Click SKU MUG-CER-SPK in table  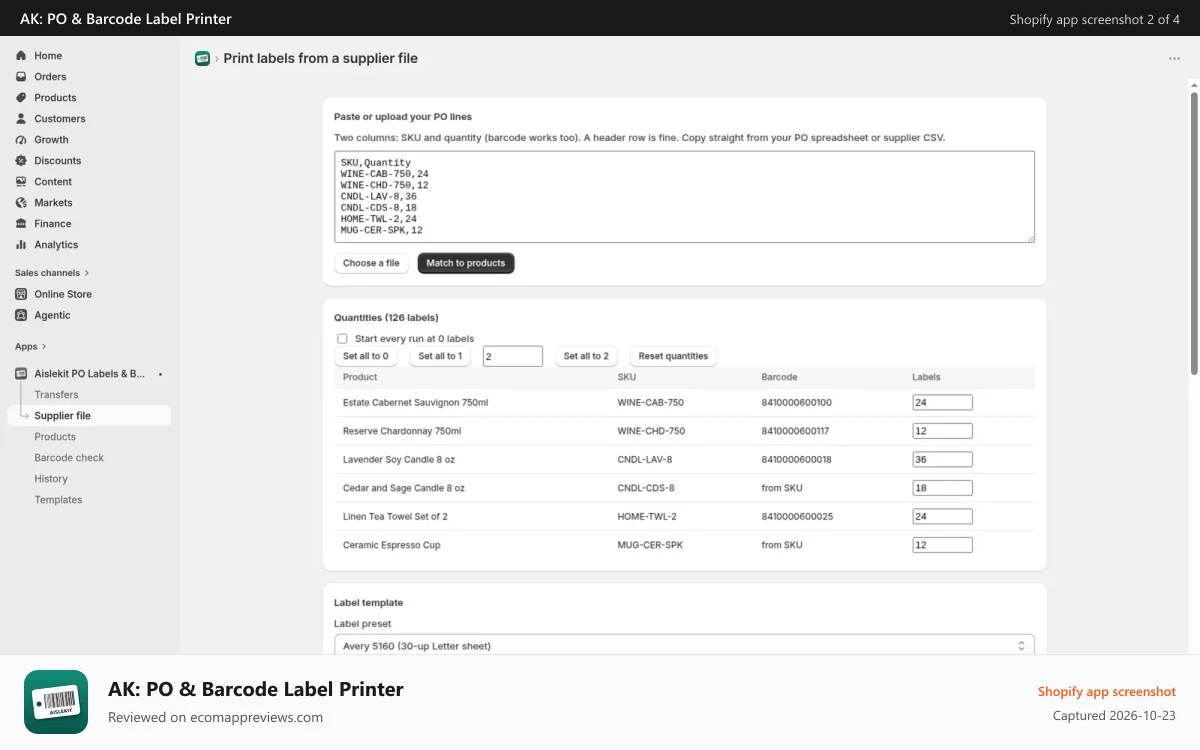tap(651, 545)
